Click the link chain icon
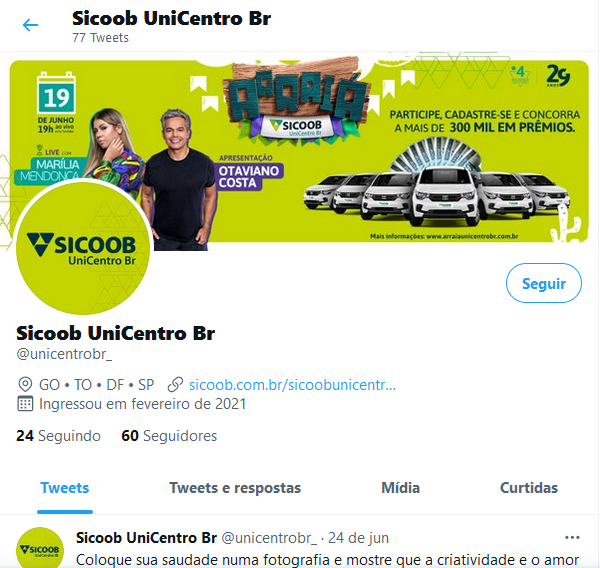The width and height of the screenshot is (600, 568). [175, 385]
